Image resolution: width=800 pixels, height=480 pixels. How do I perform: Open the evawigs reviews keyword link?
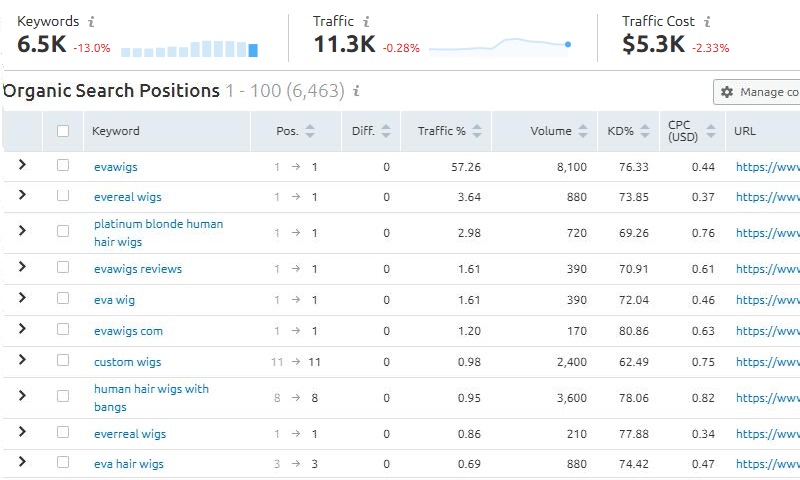[138, 269]
